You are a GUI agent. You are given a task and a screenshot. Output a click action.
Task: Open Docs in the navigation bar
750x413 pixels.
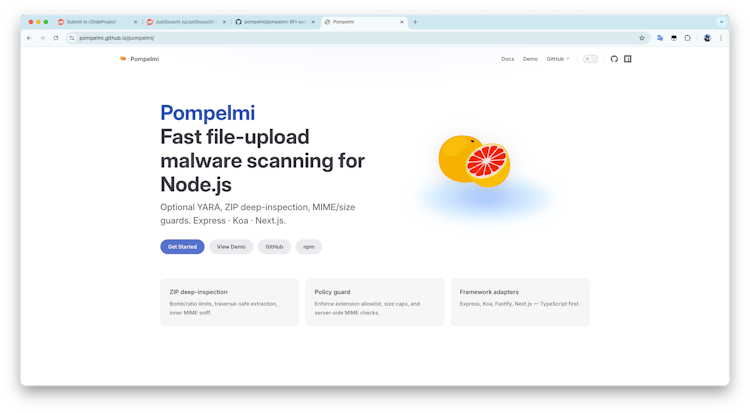[x=507, y=59]
